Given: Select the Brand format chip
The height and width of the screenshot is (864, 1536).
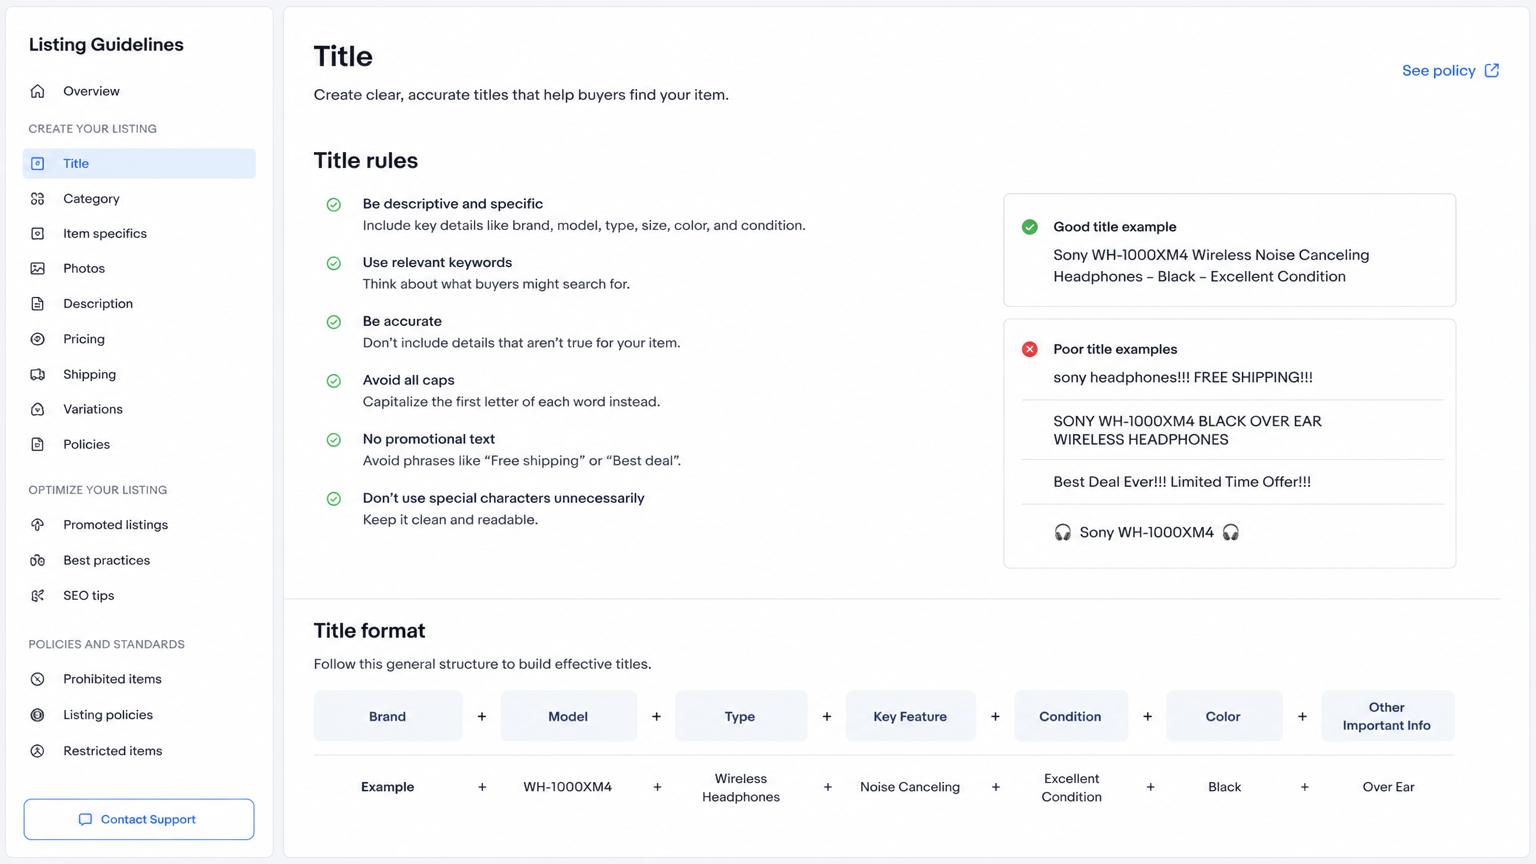Looking at the screenshot, I should [x=388, y=716].
